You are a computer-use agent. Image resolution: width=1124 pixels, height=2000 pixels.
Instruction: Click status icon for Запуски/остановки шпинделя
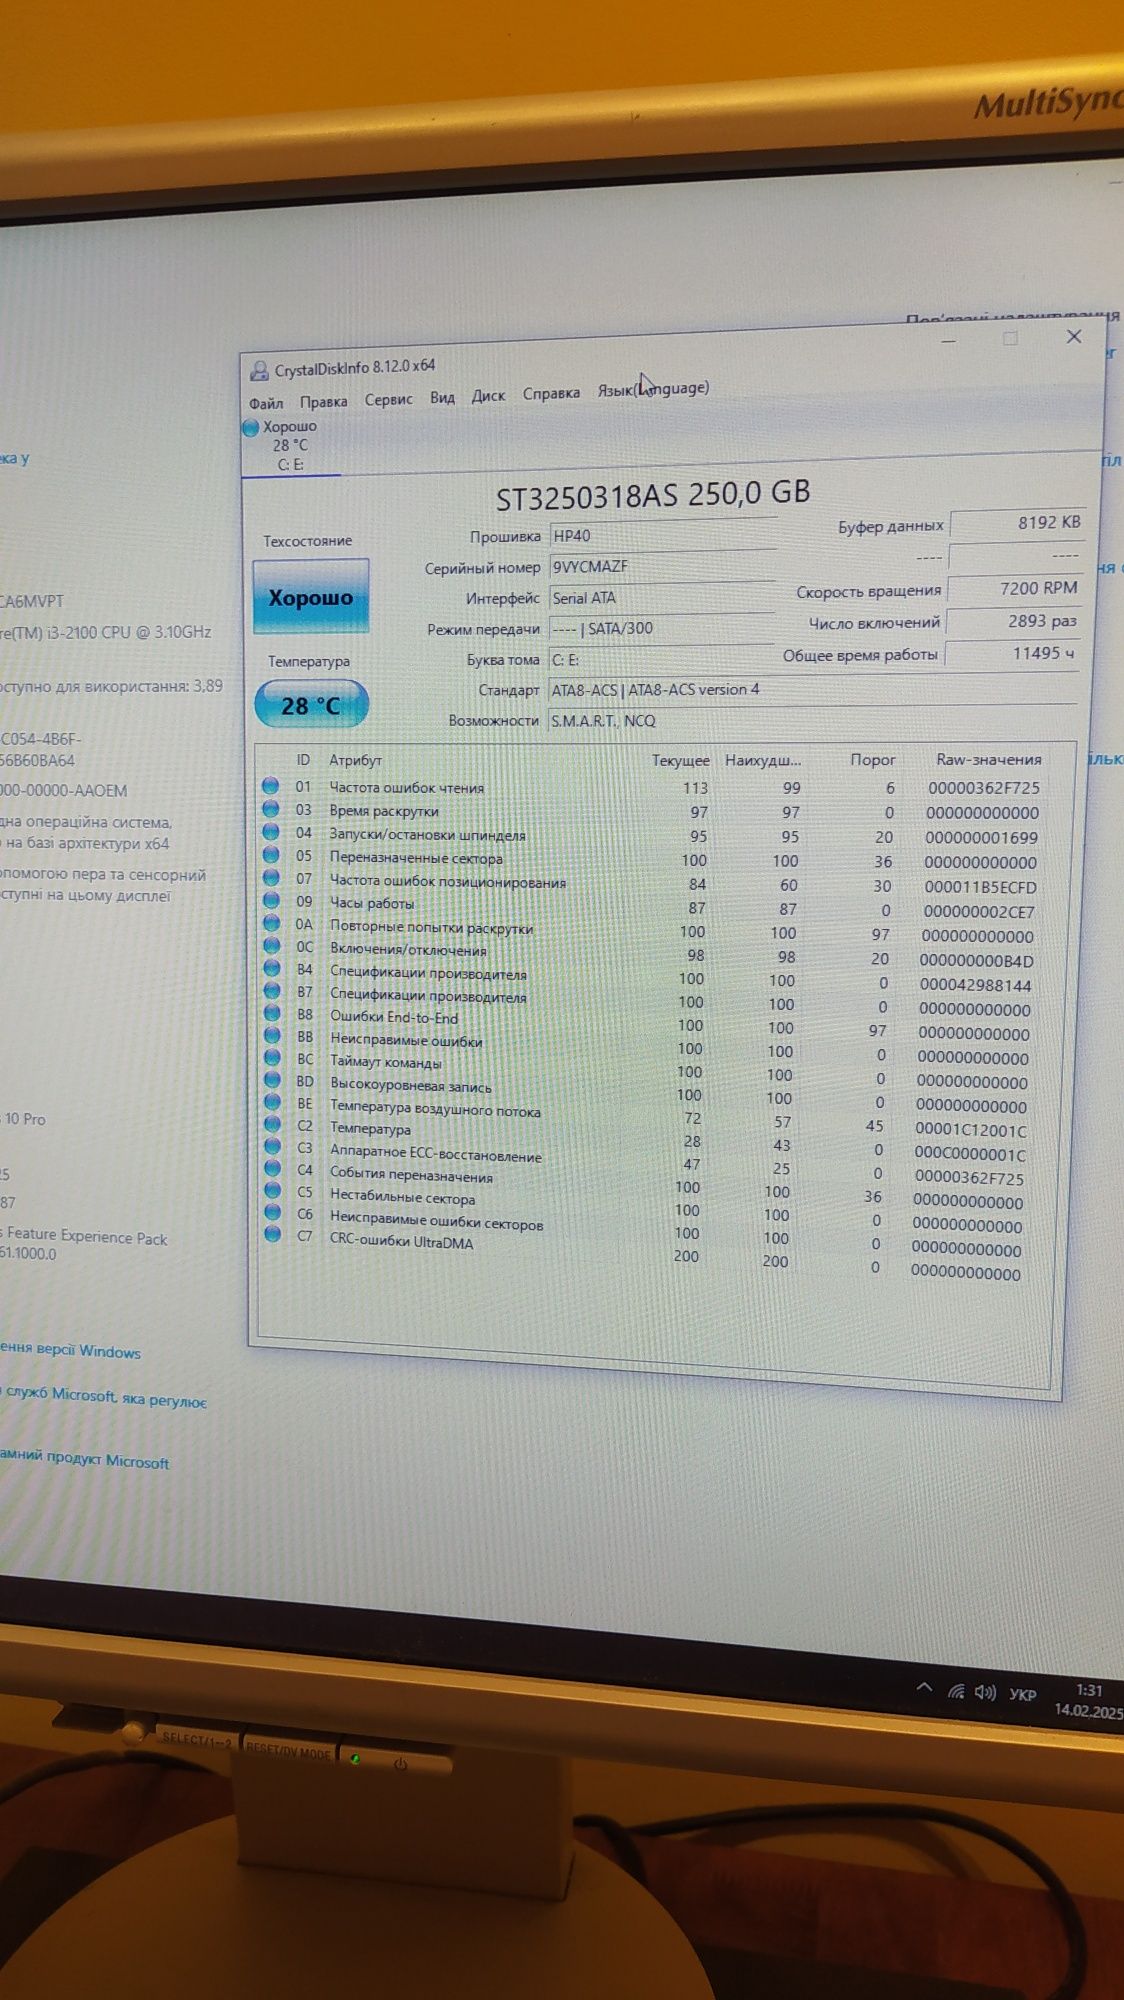point(271,832)
